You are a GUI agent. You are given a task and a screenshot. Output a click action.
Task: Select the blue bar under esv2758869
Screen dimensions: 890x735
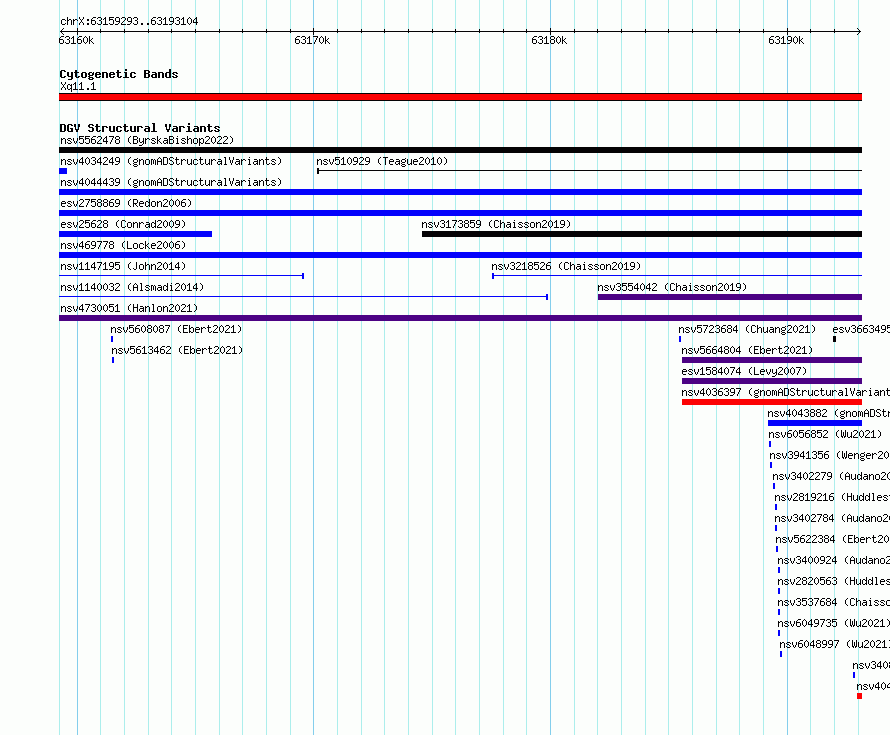(x=460, y=213)
